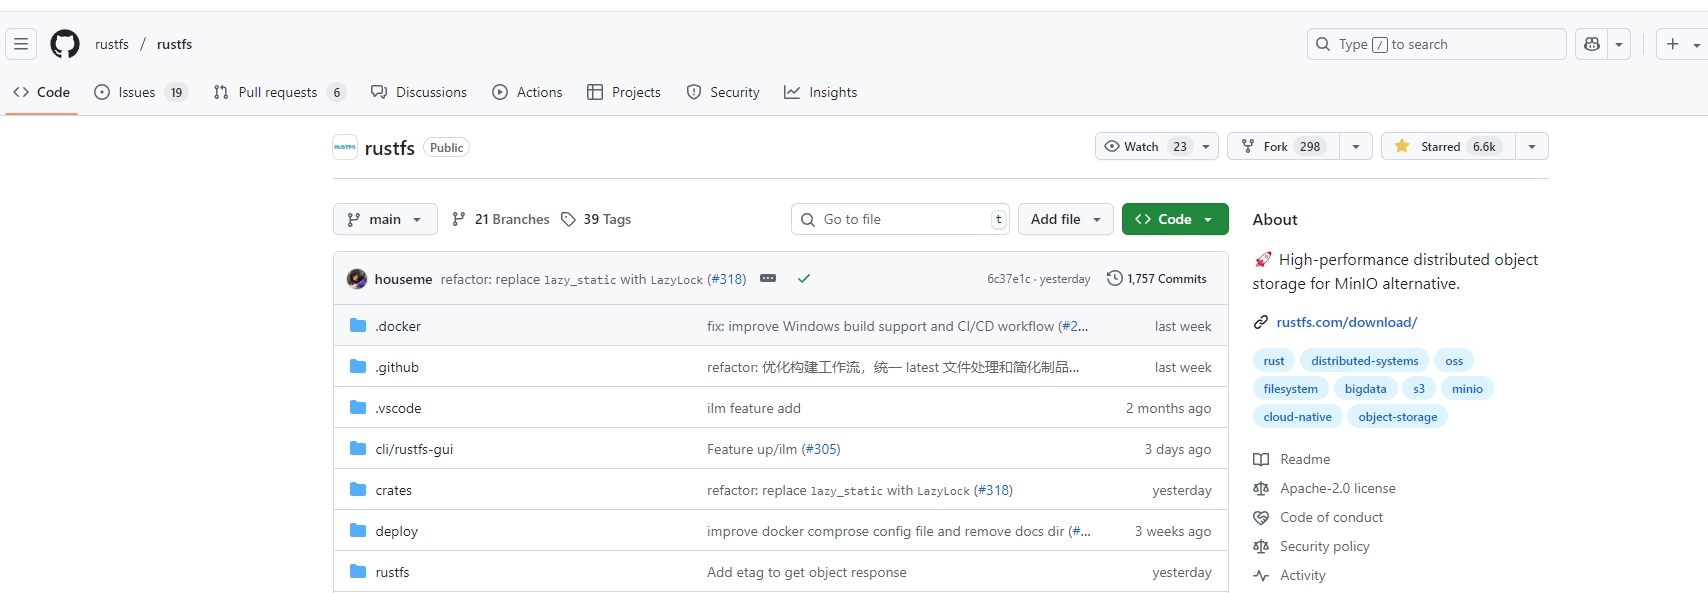Image resolution: width=1708 pixels, height=593 pixels.
Task: Click the Readme book icon
Action: [x=1261, y=459]
